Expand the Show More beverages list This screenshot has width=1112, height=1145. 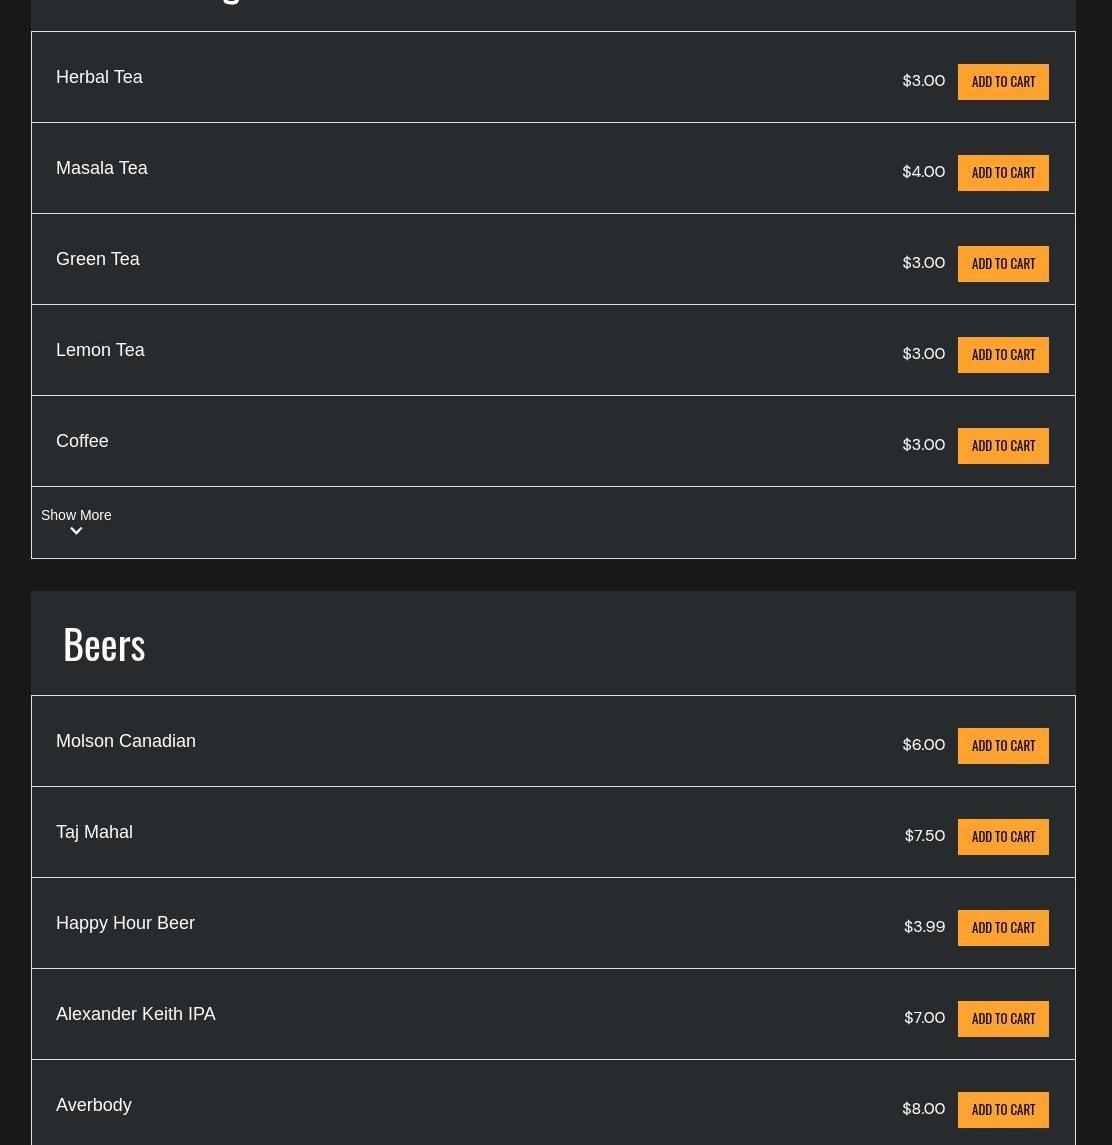(76, 515)
